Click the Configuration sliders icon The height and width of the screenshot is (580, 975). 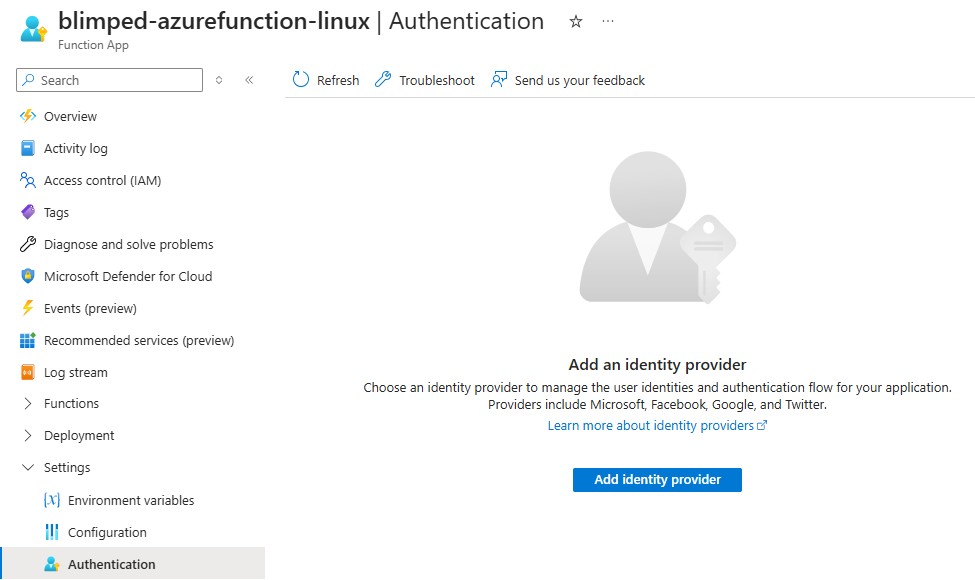tap(52, 532)
